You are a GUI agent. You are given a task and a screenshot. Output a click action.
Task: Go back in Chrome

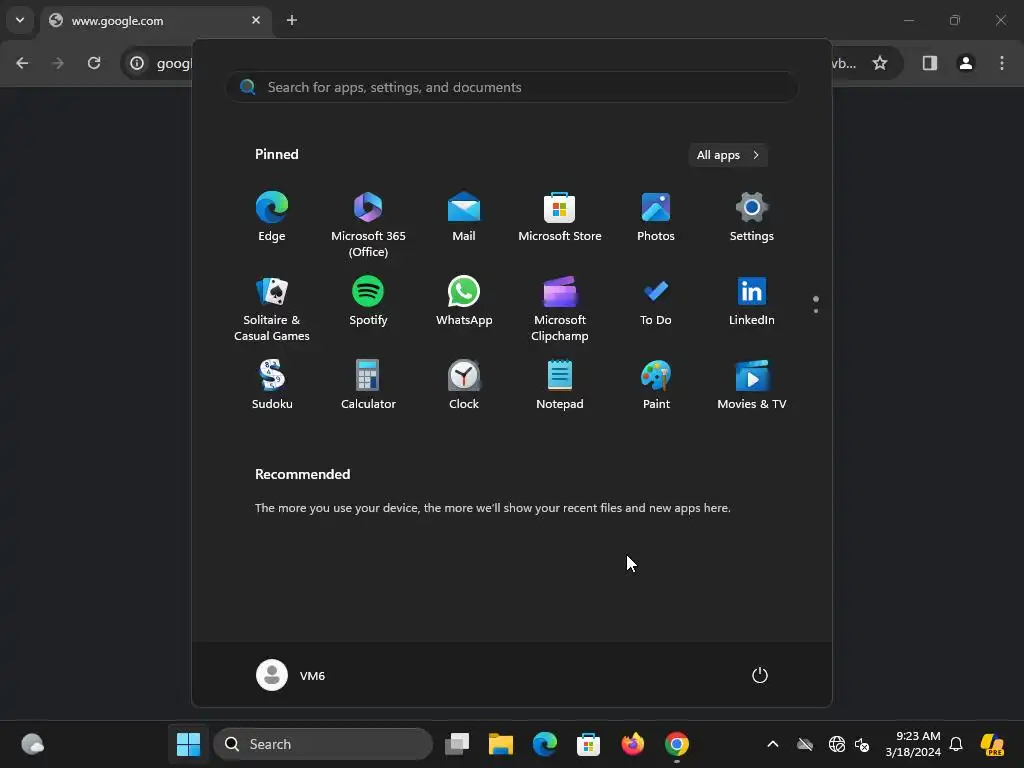click(22, 63)
